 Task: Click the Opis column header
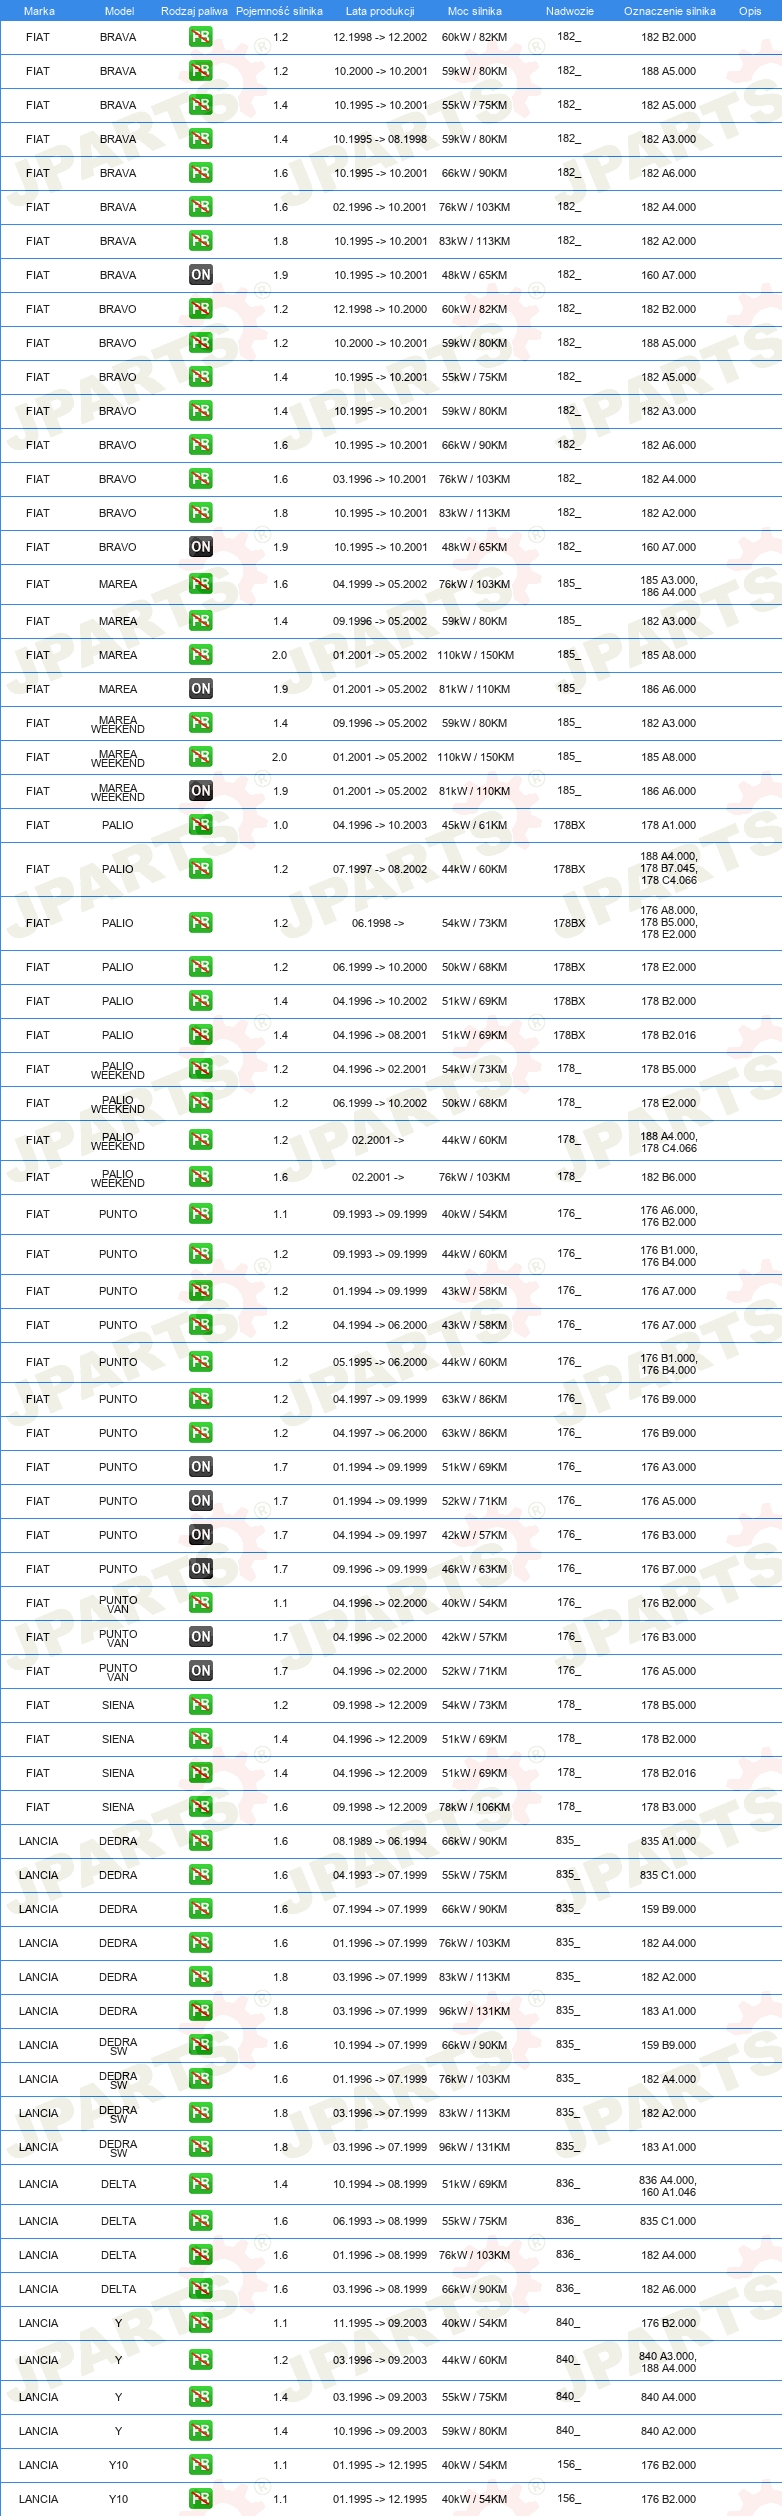(x=750, y=11)
